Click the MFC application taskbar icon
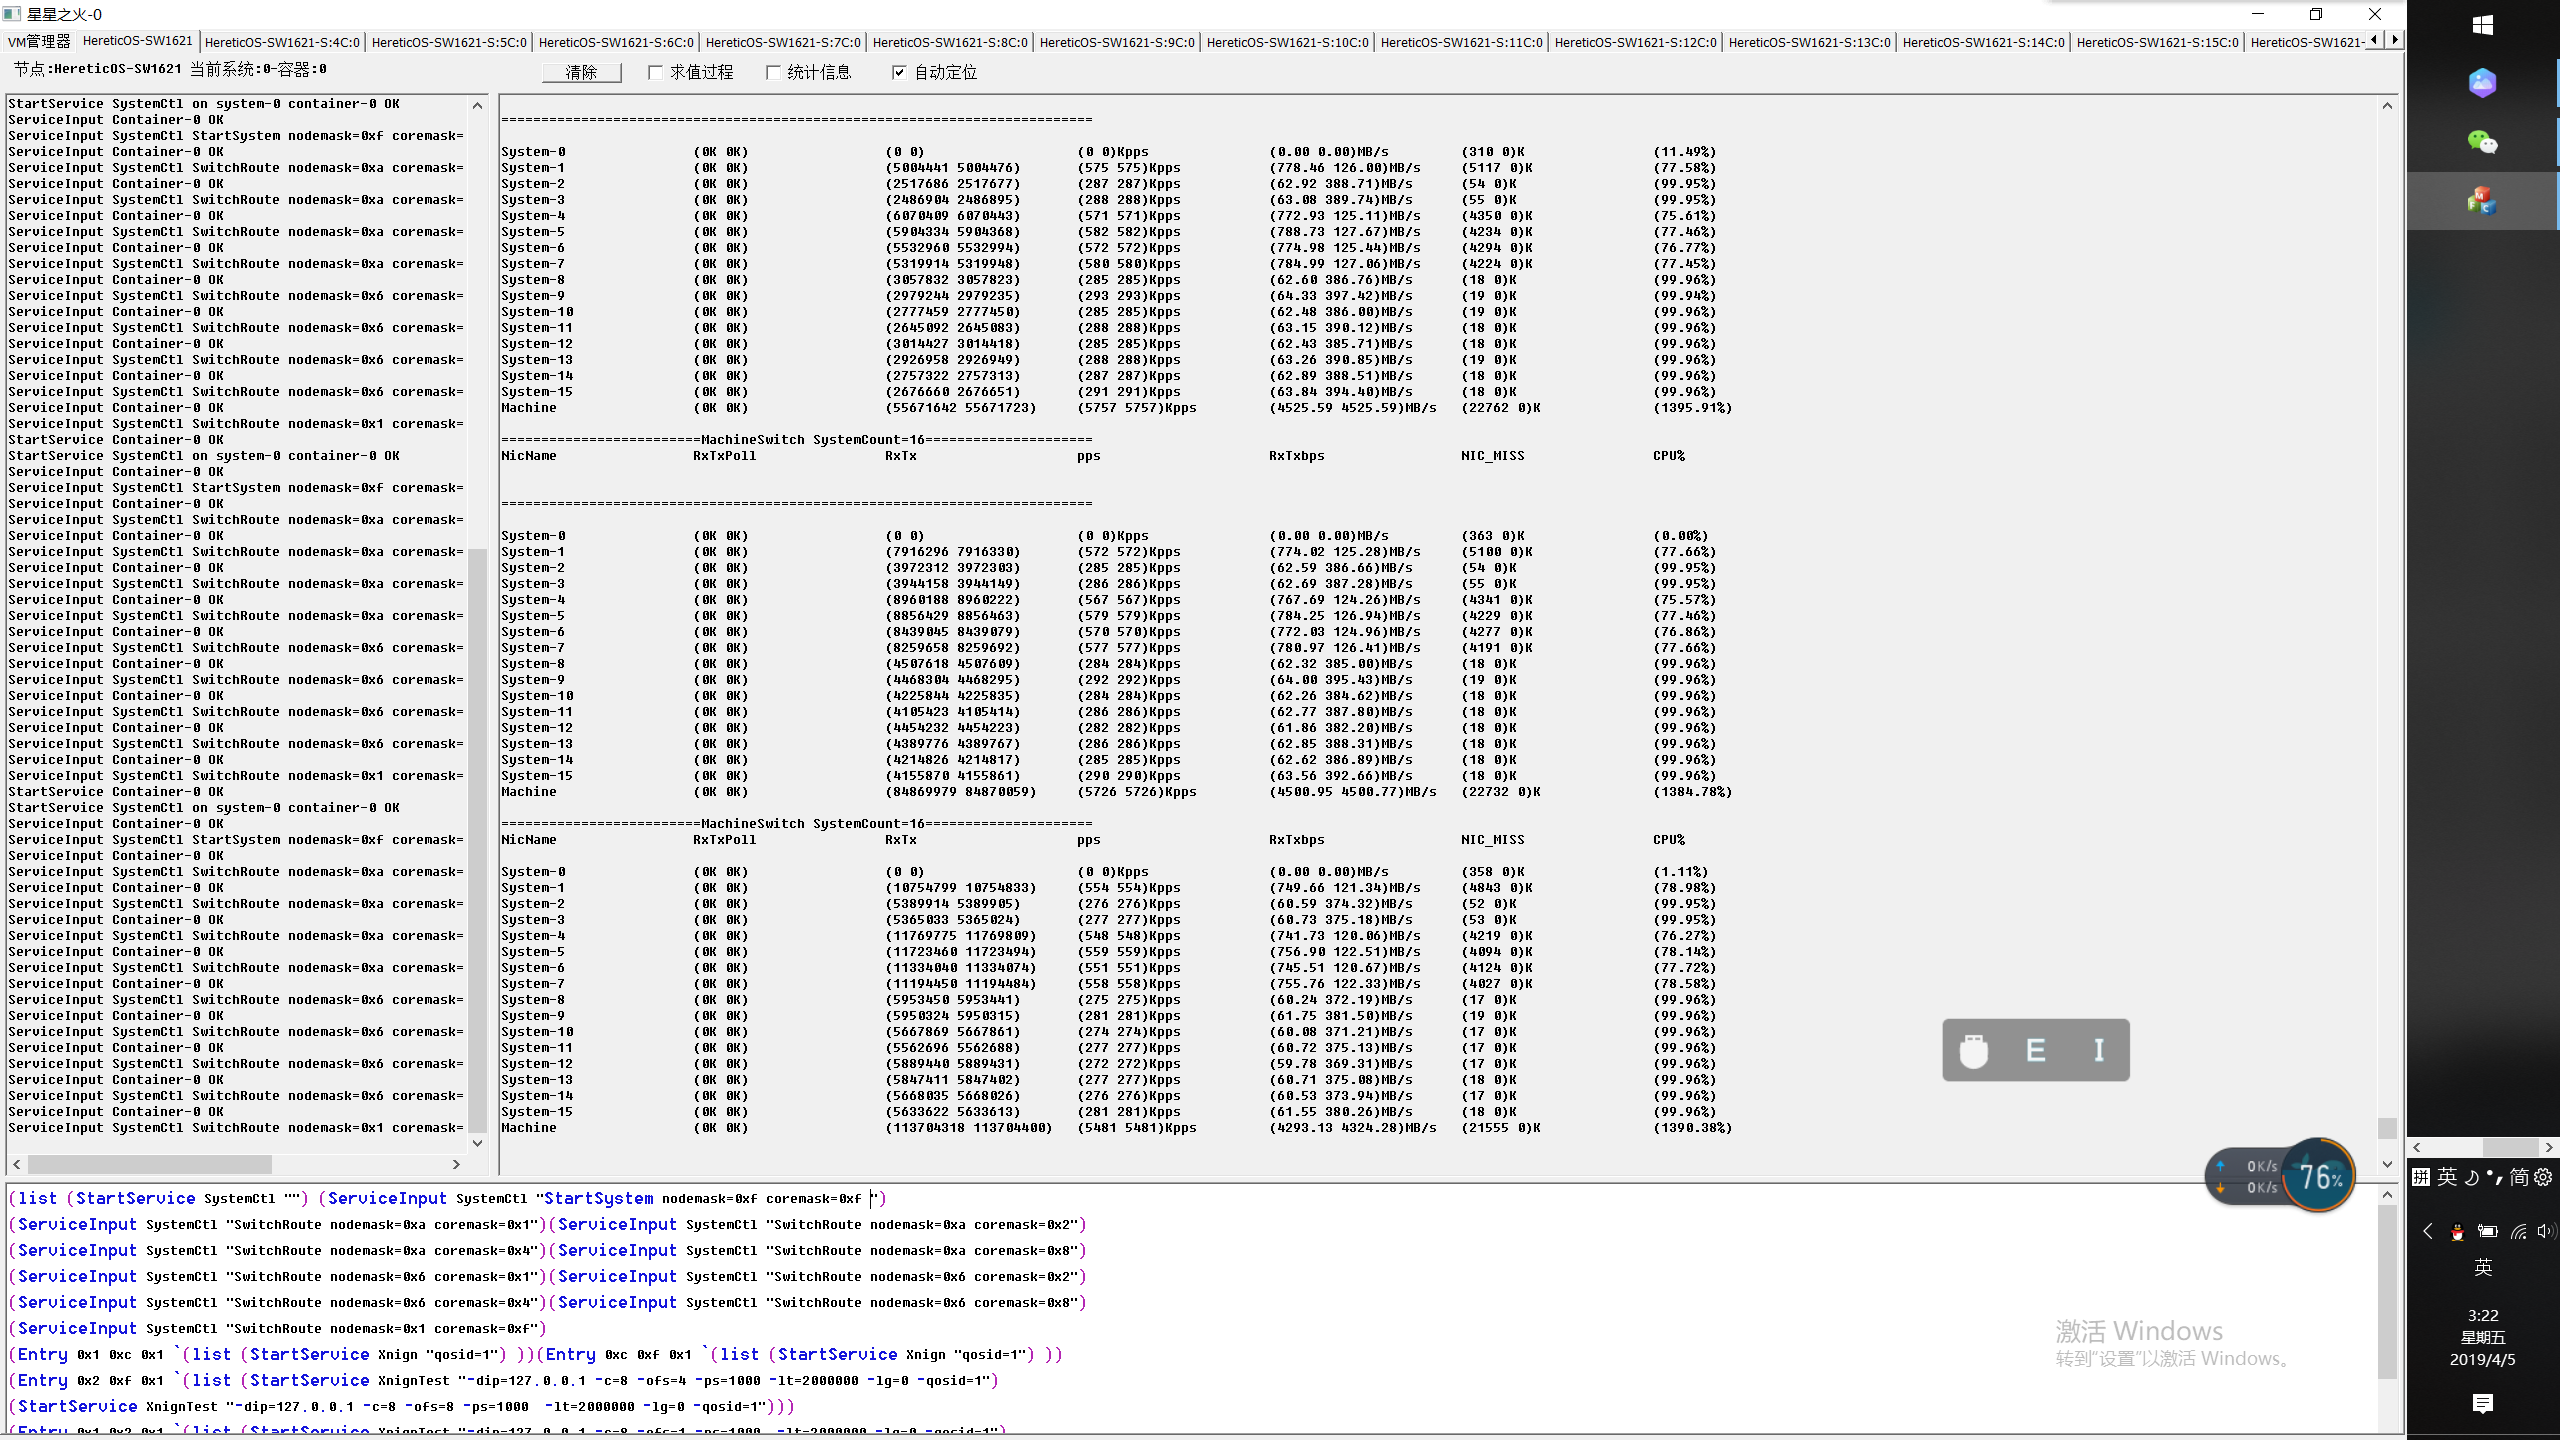 2482,201
